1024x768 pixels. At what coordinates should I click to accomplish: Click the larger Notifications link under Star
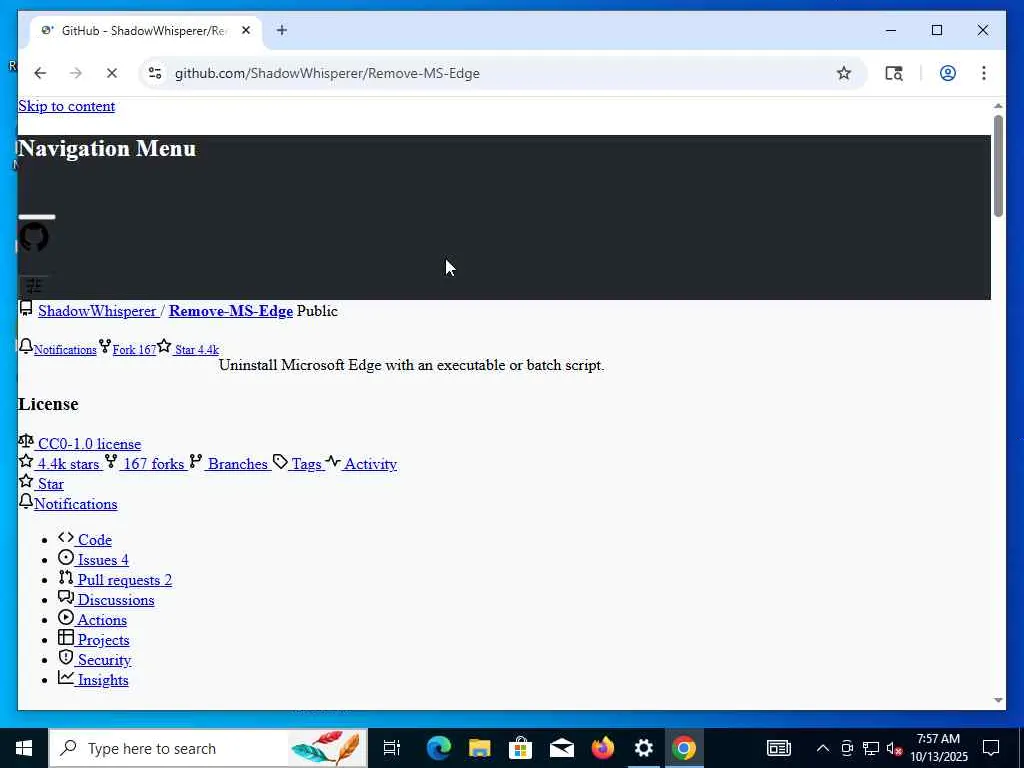tap(76, 504)
